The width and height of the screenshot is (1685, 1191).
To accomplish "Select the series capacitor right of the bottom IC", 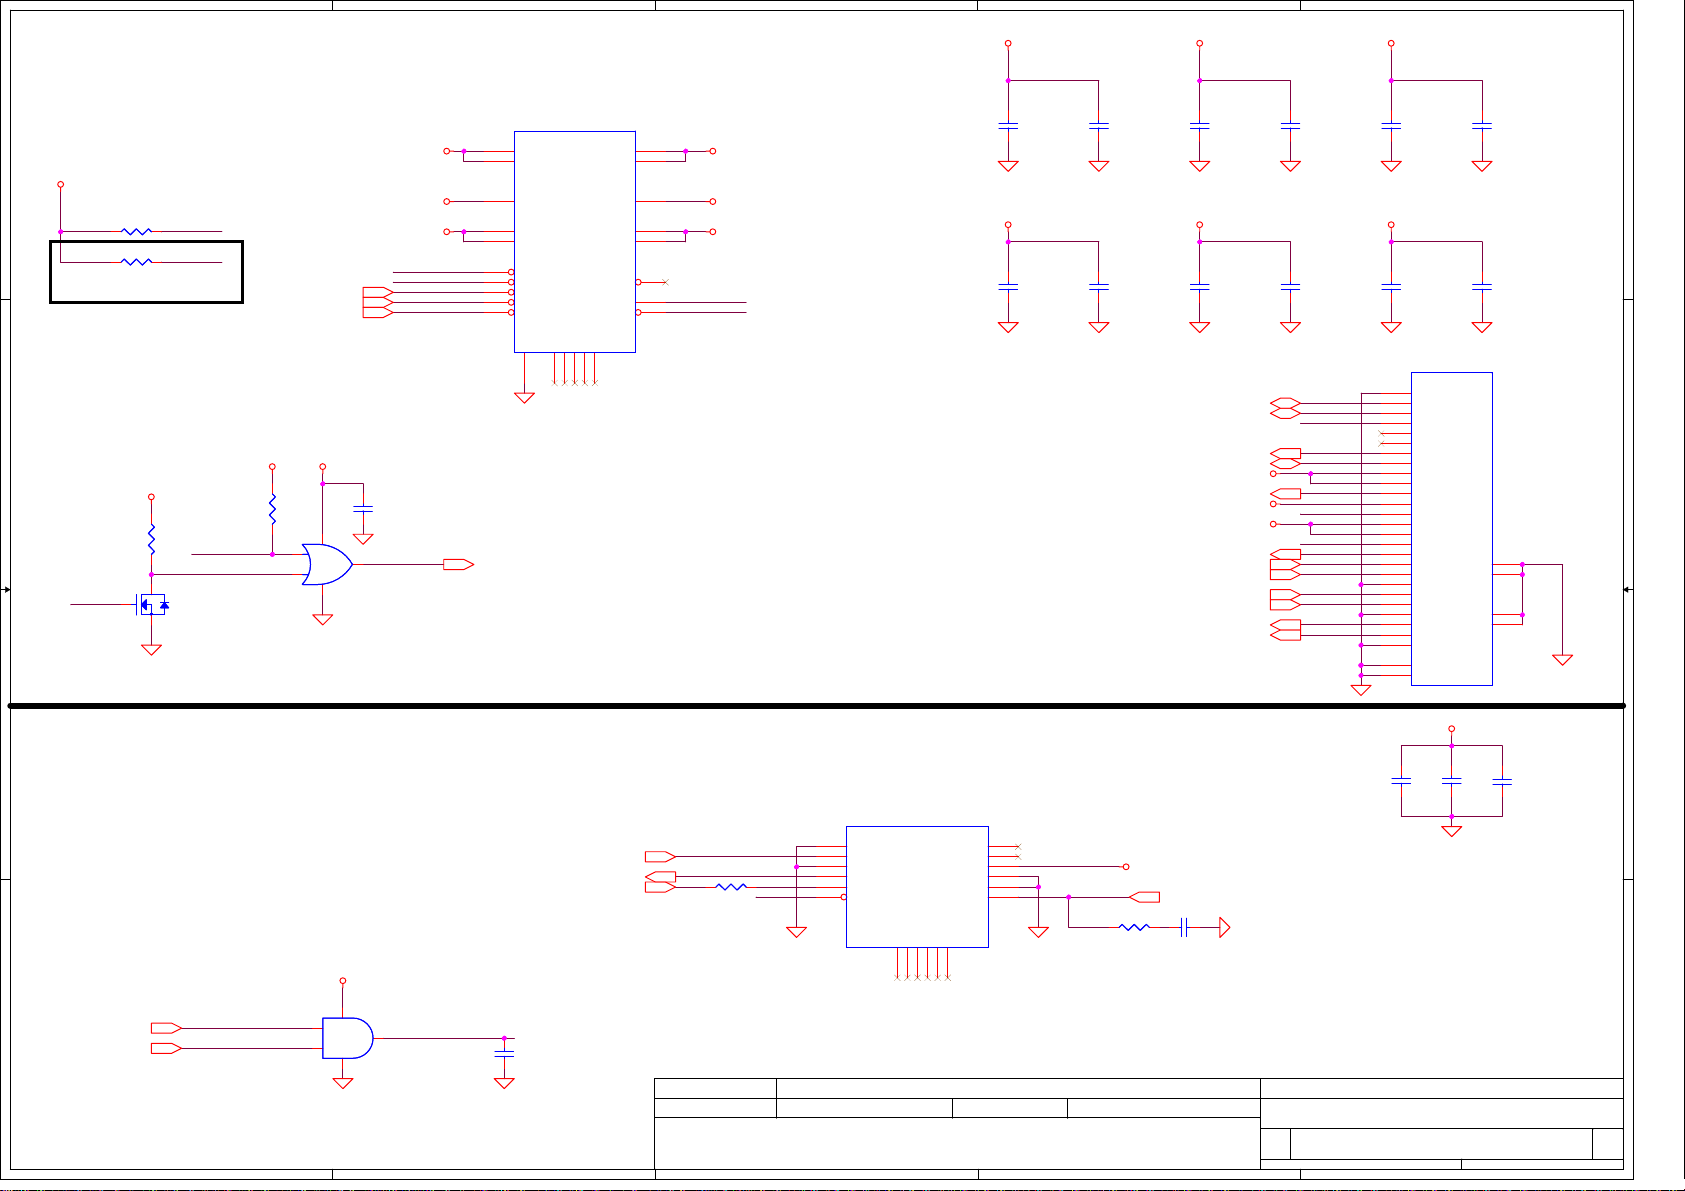I will [x=1184, y=927].
